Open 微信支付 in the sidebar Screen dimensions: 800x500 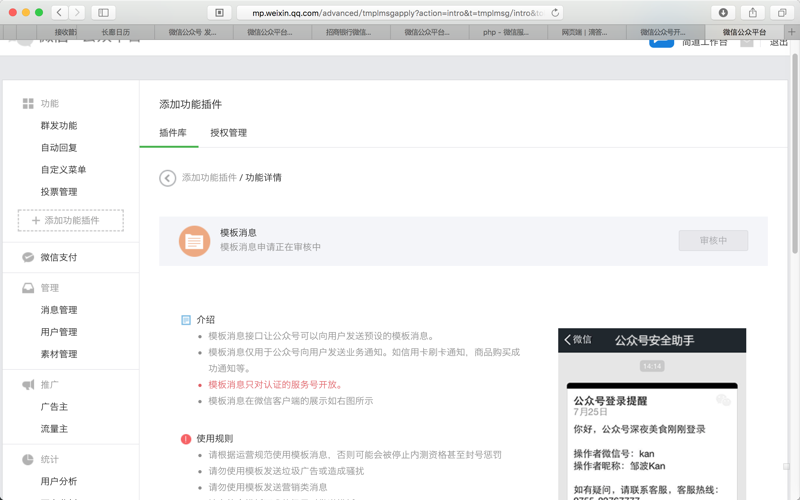[x=59, y=257]
